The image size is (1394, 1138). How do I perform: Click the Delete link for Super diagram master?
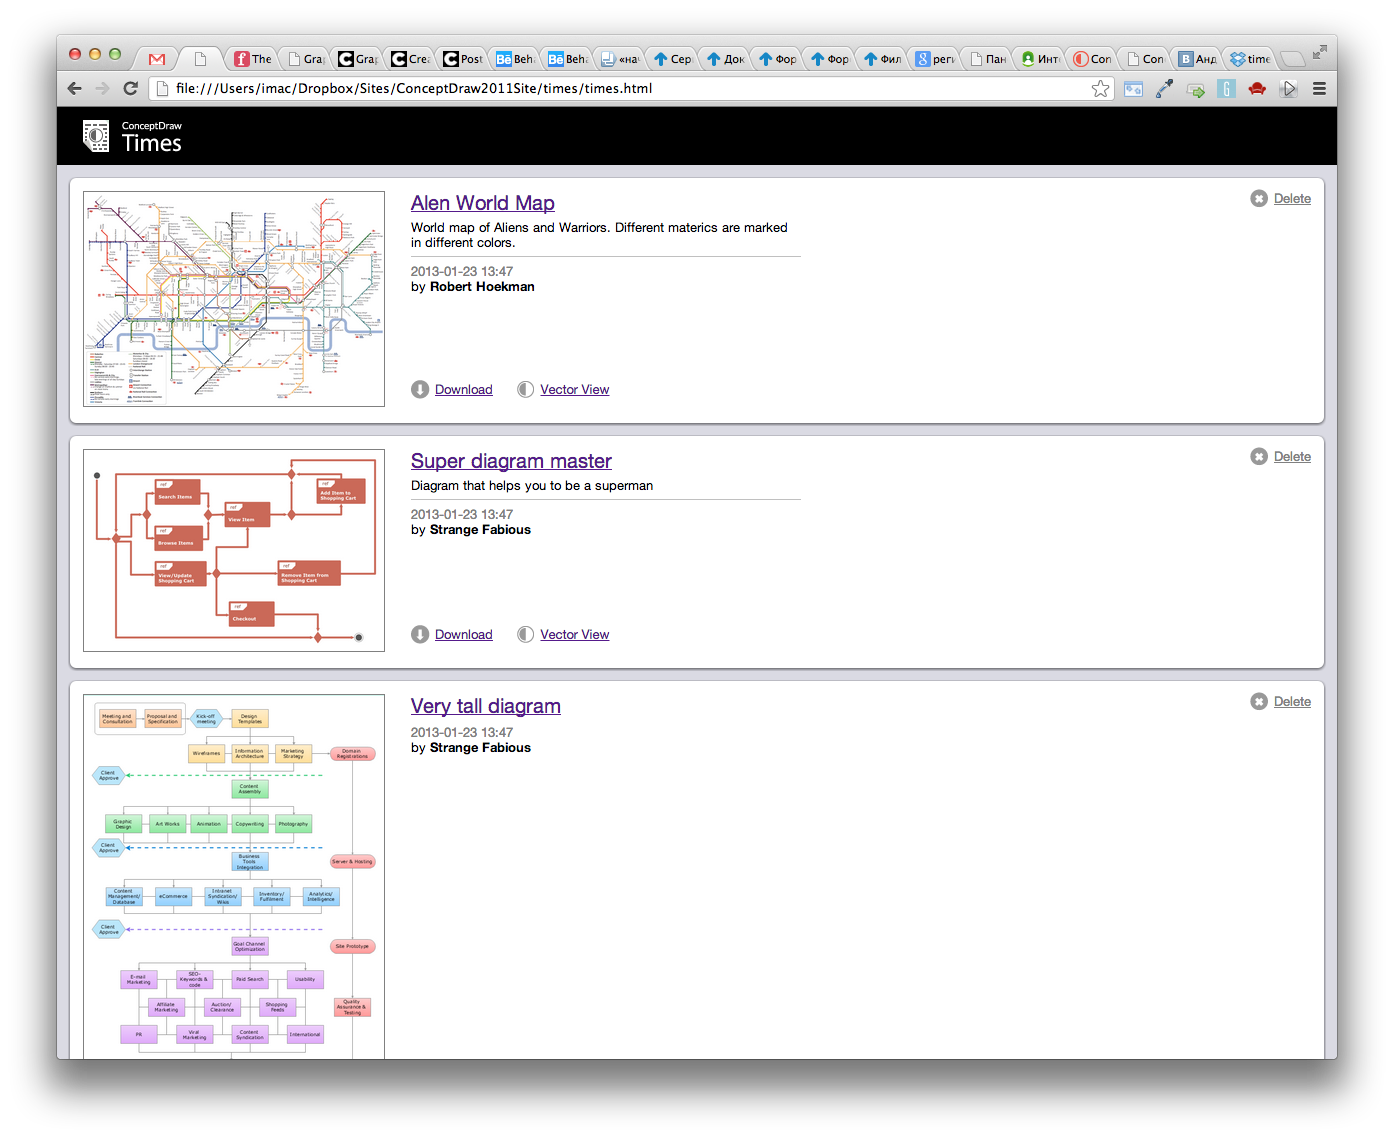click(1291, 457)
